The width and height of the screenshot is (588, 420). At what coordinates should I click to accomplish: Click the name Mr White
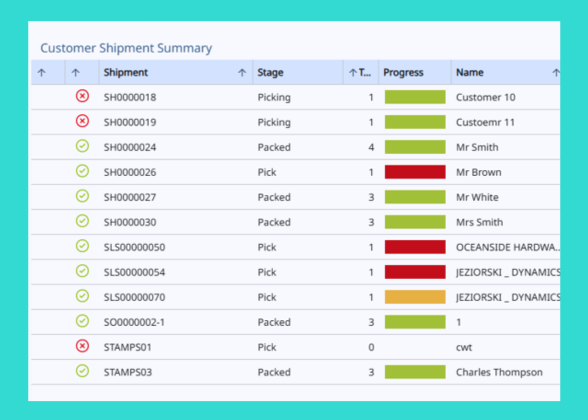click(x=477, y=197)
